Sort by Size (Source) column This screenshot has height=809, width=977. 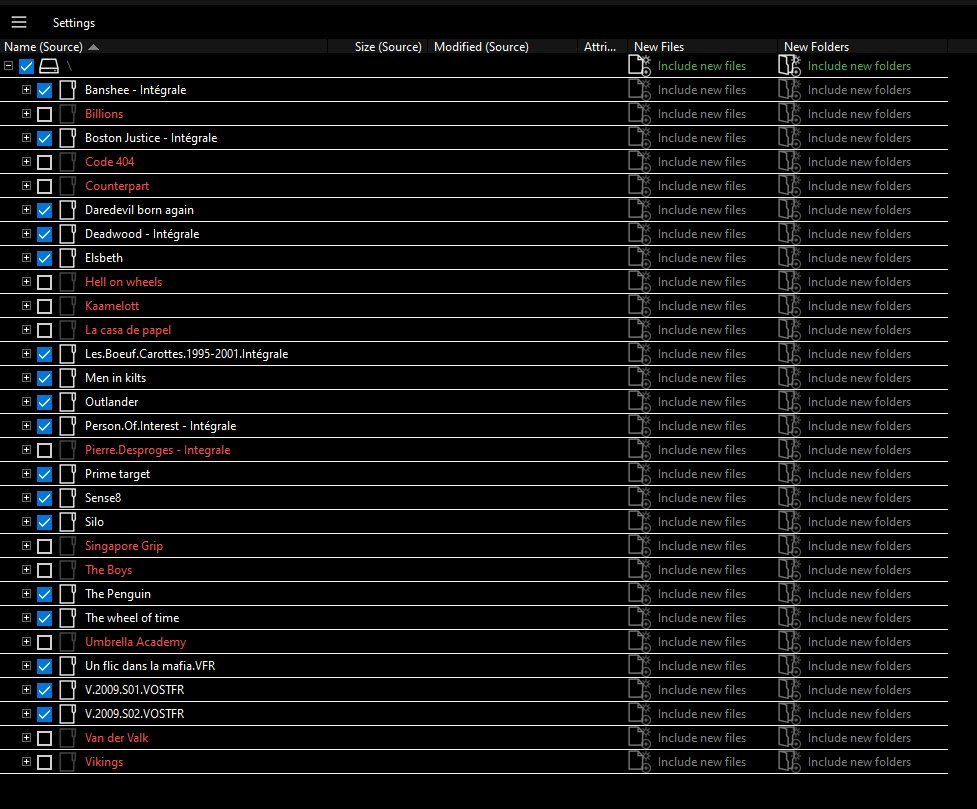point(378,47)
